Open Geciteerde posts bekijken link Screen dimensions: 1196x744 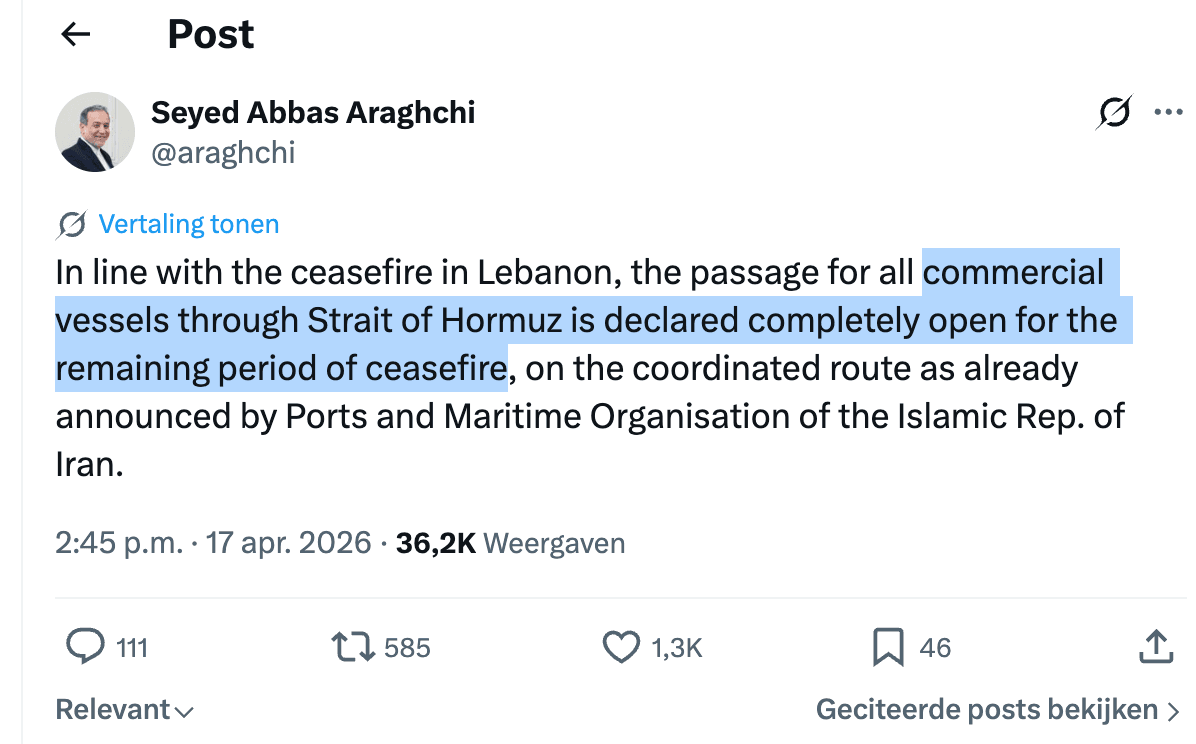[x=987, y=710]
